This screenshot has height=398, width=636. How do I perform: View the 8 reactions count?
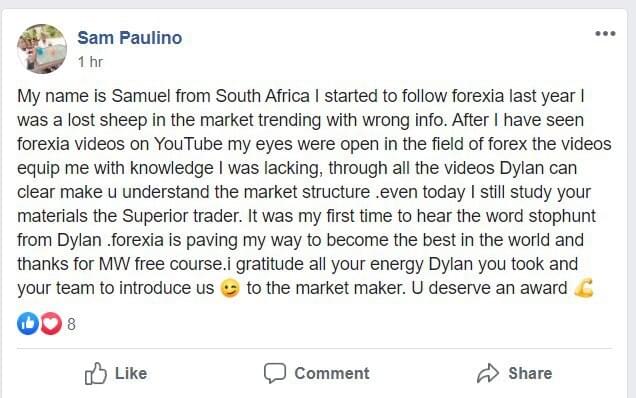pyautogui.click(x=71, y=324)
